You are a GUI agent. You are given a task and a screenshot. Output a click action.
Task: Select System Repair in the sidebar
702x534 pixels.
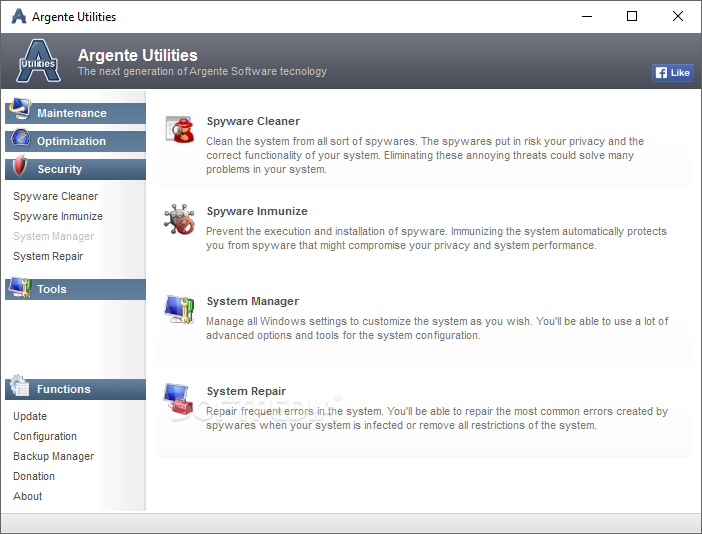tap(48, 256)
